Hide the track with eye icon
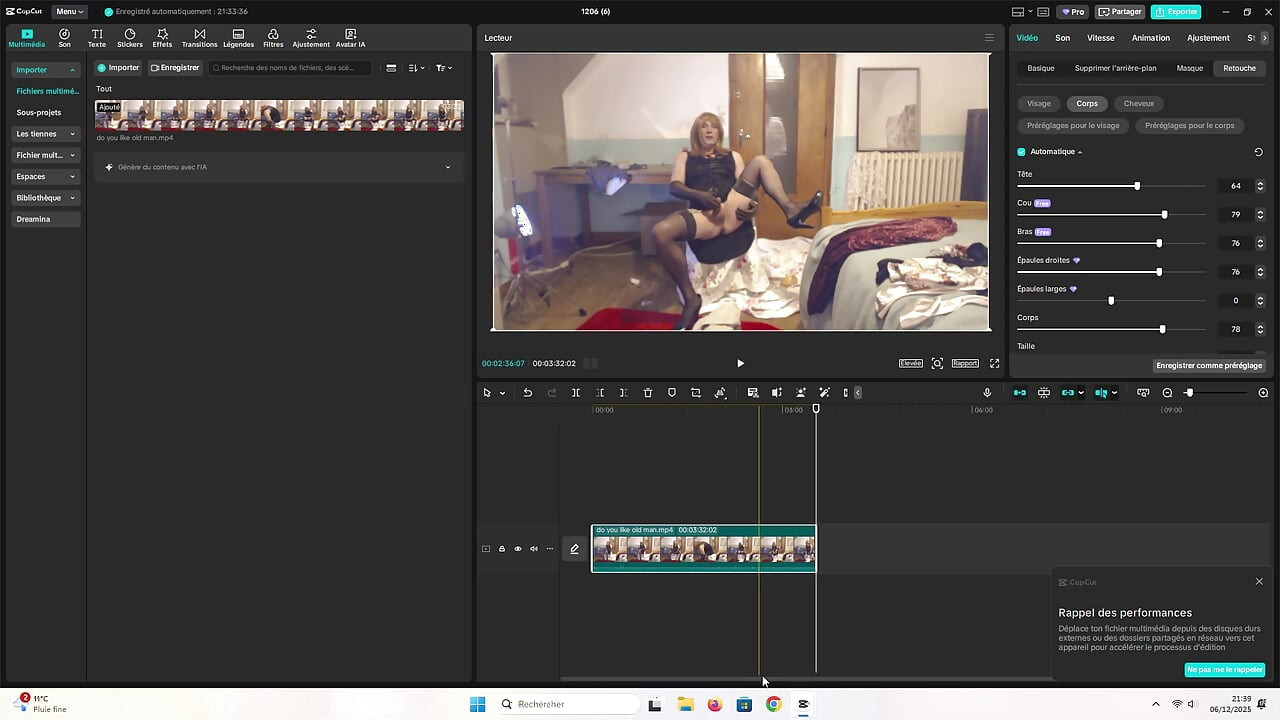 coord(518,549)
